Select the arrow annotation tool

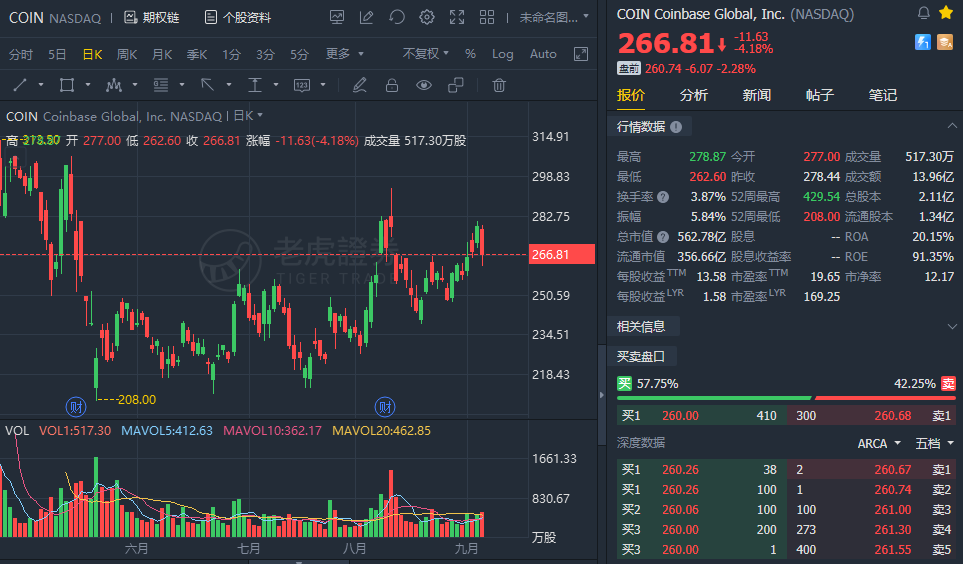[208, 85]
